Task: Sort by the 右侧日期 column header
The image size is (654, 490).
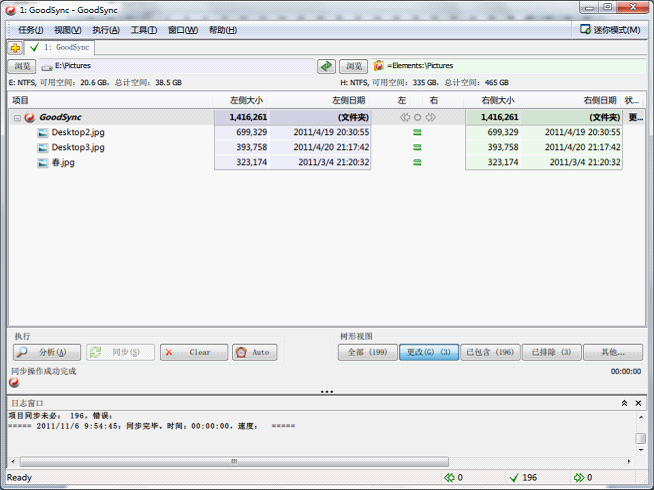Action: coord(571,100)
